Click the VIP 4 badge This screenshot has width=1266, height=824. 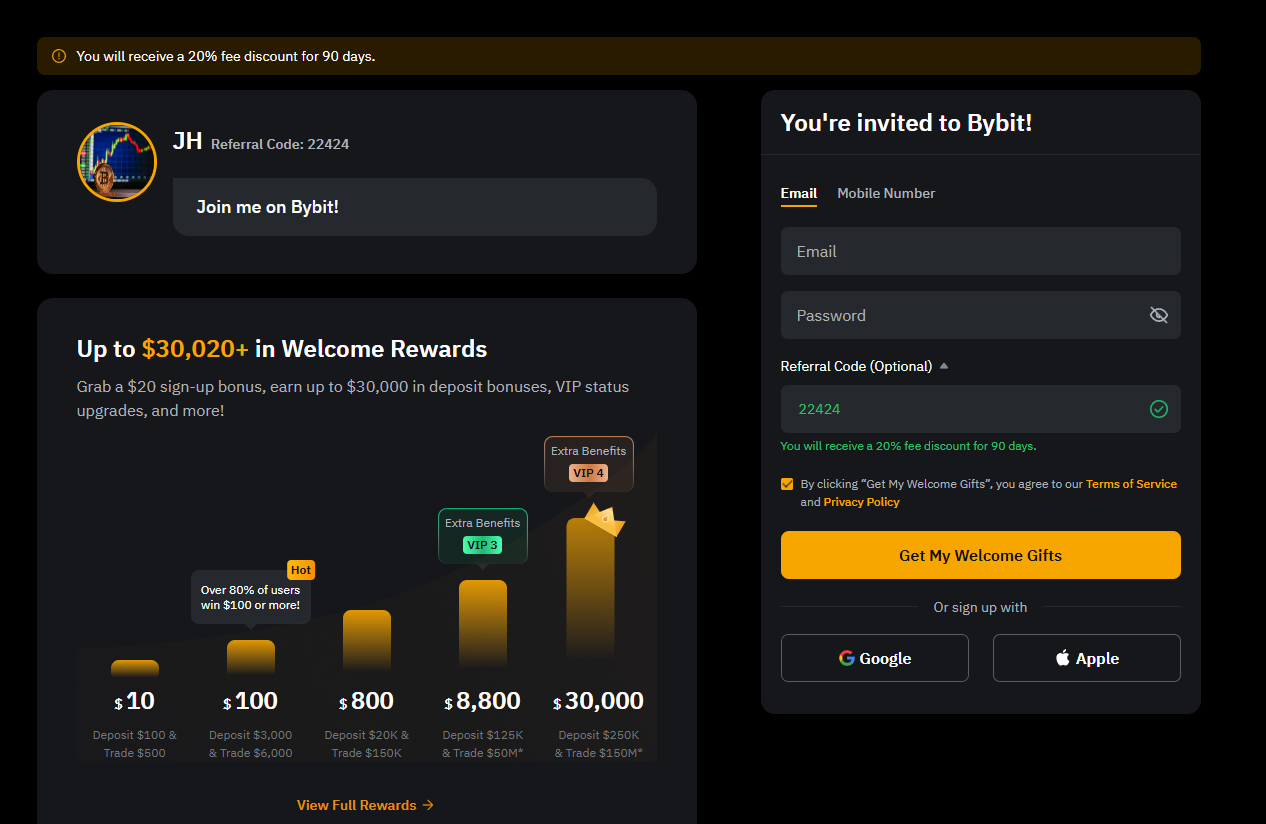click(588, 473)
